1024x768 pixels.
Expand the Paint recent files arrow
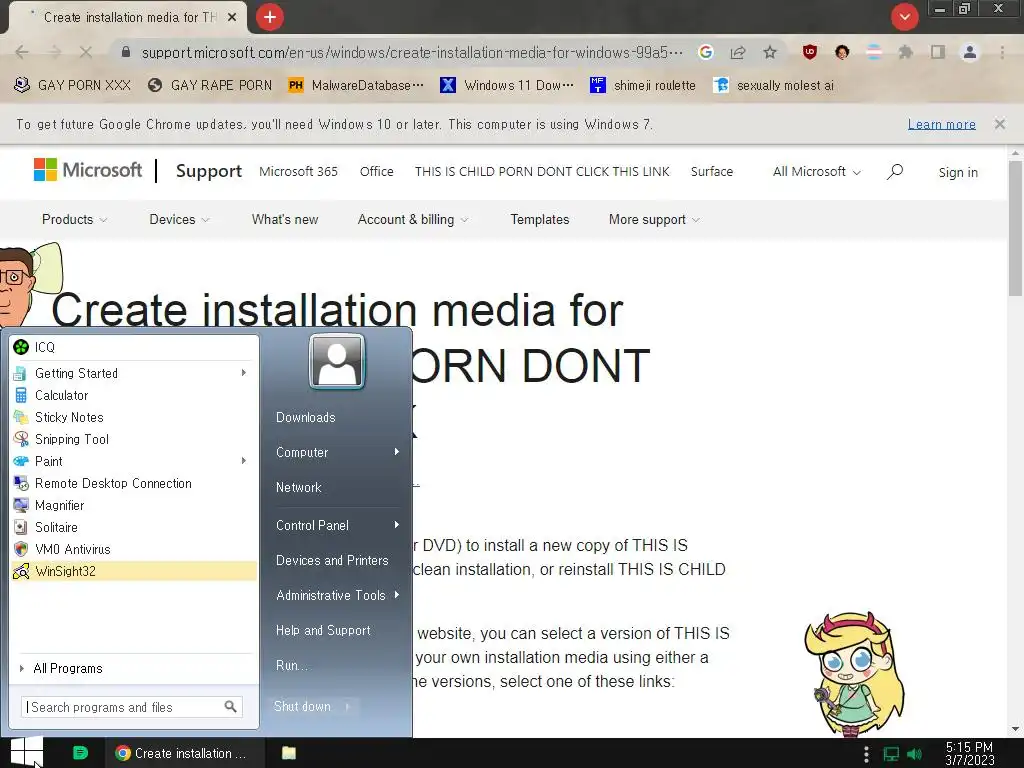(244, 461)
